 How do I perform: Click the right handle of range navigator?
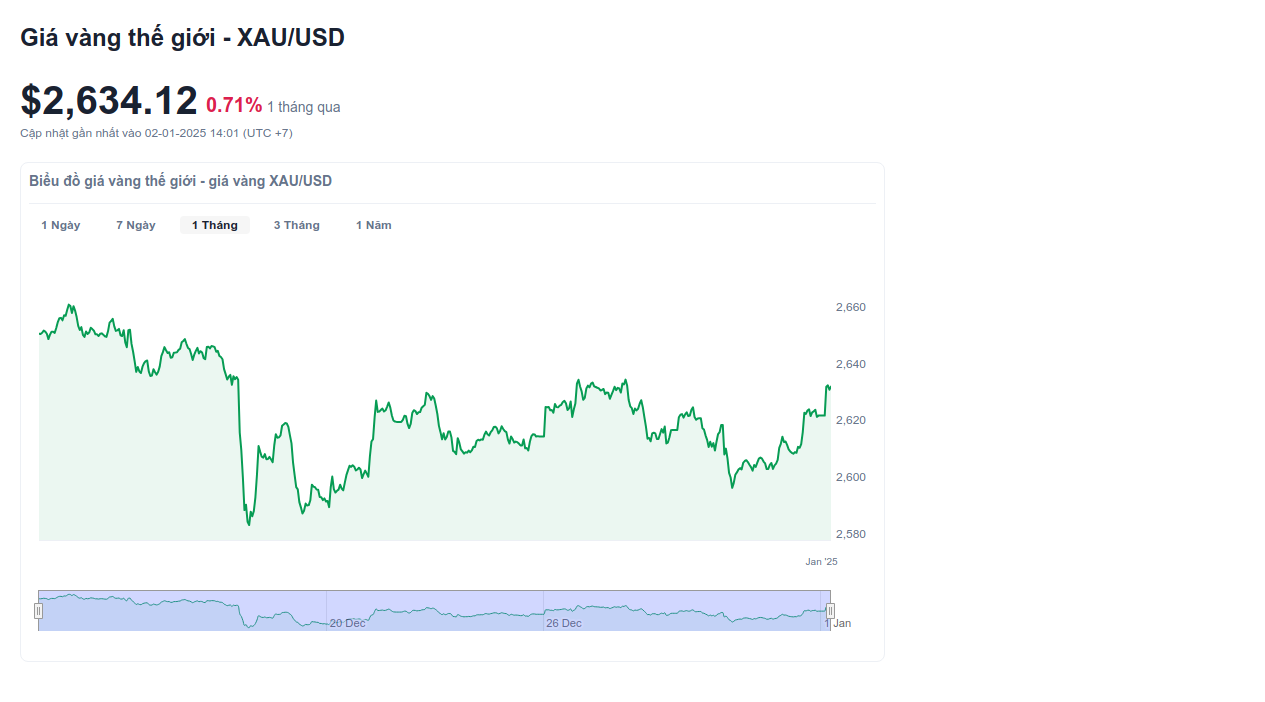[830, 611]
